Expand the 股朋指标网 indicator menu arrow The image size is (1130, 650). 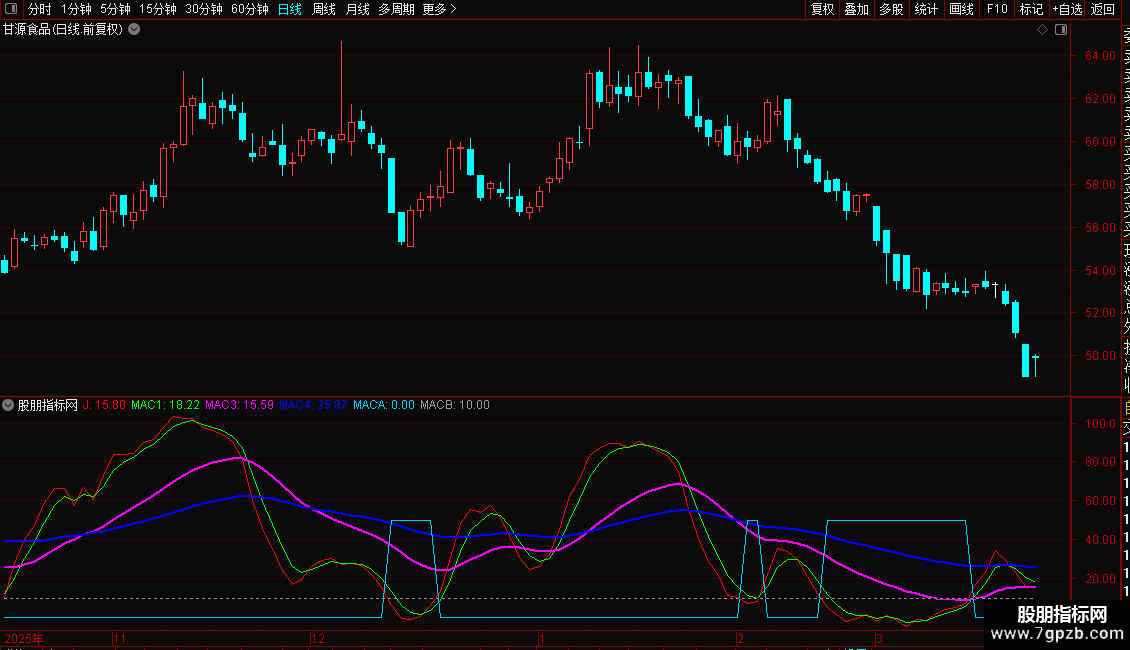[8, 405]
